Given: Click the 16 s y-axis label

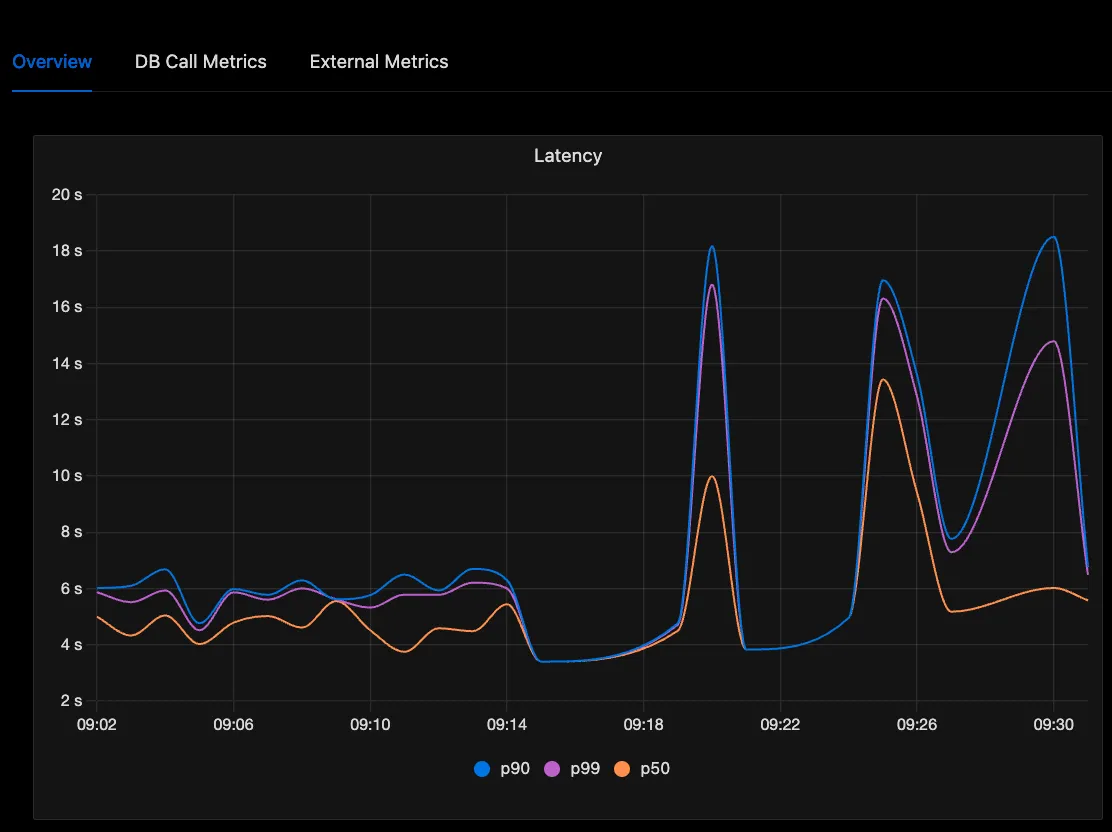Looking at the screenshot, I should [x=67, y=306].
